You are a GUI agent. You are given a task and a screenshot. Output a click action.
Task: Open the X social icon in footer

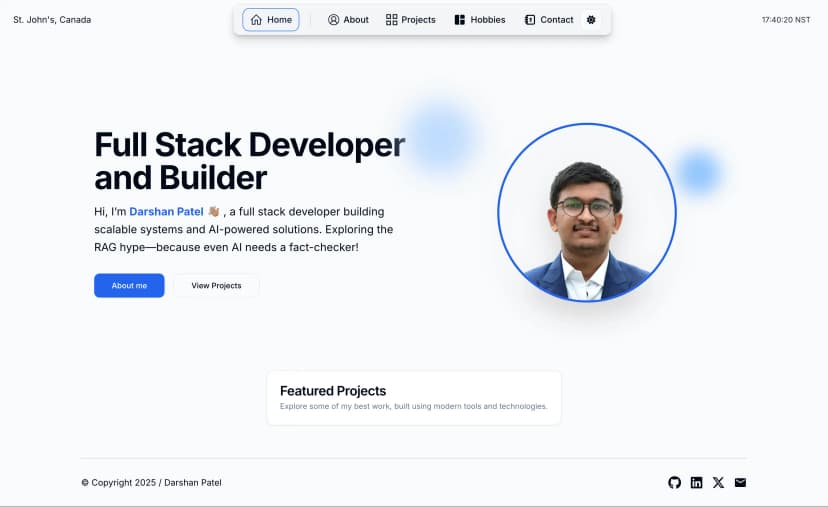pos(718,482)
